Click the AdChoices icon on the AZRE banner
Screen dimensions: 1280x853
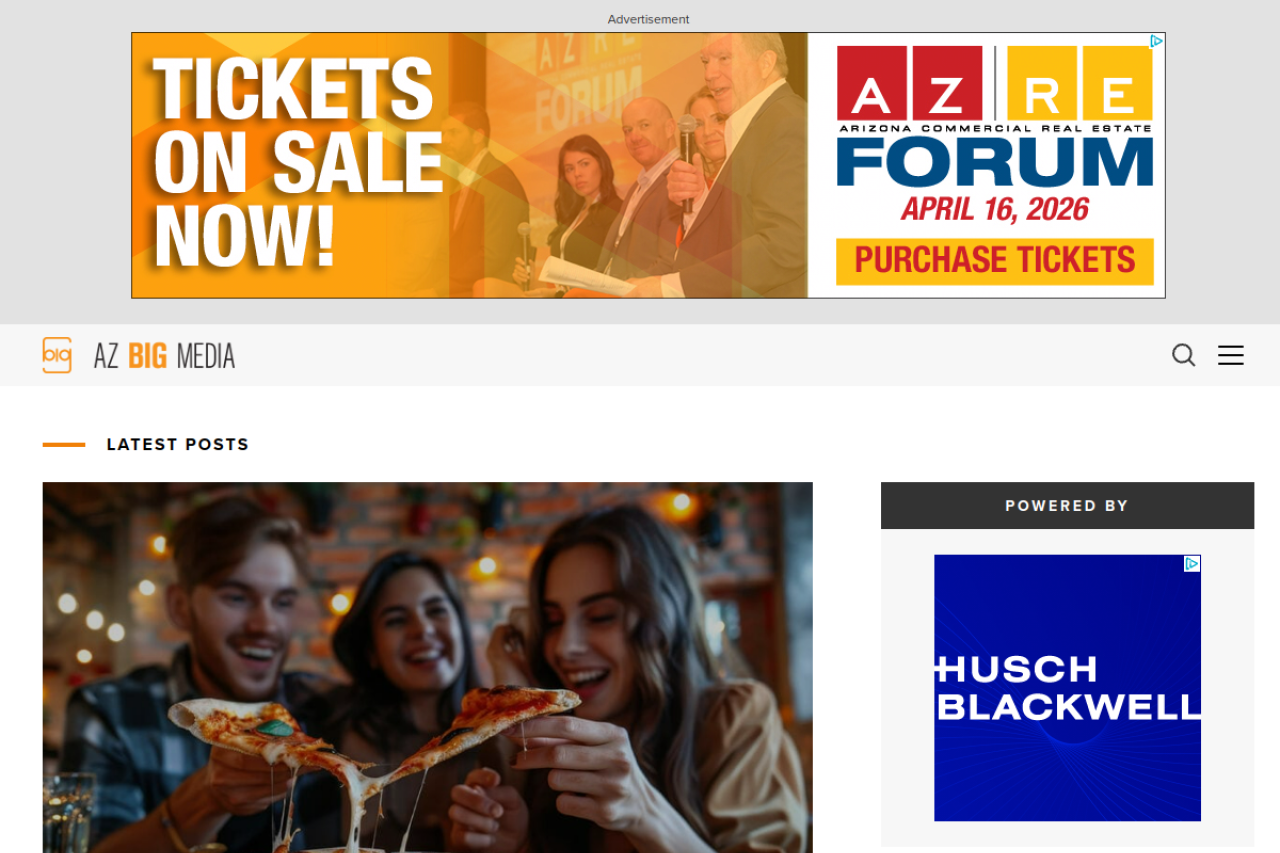1156,41
